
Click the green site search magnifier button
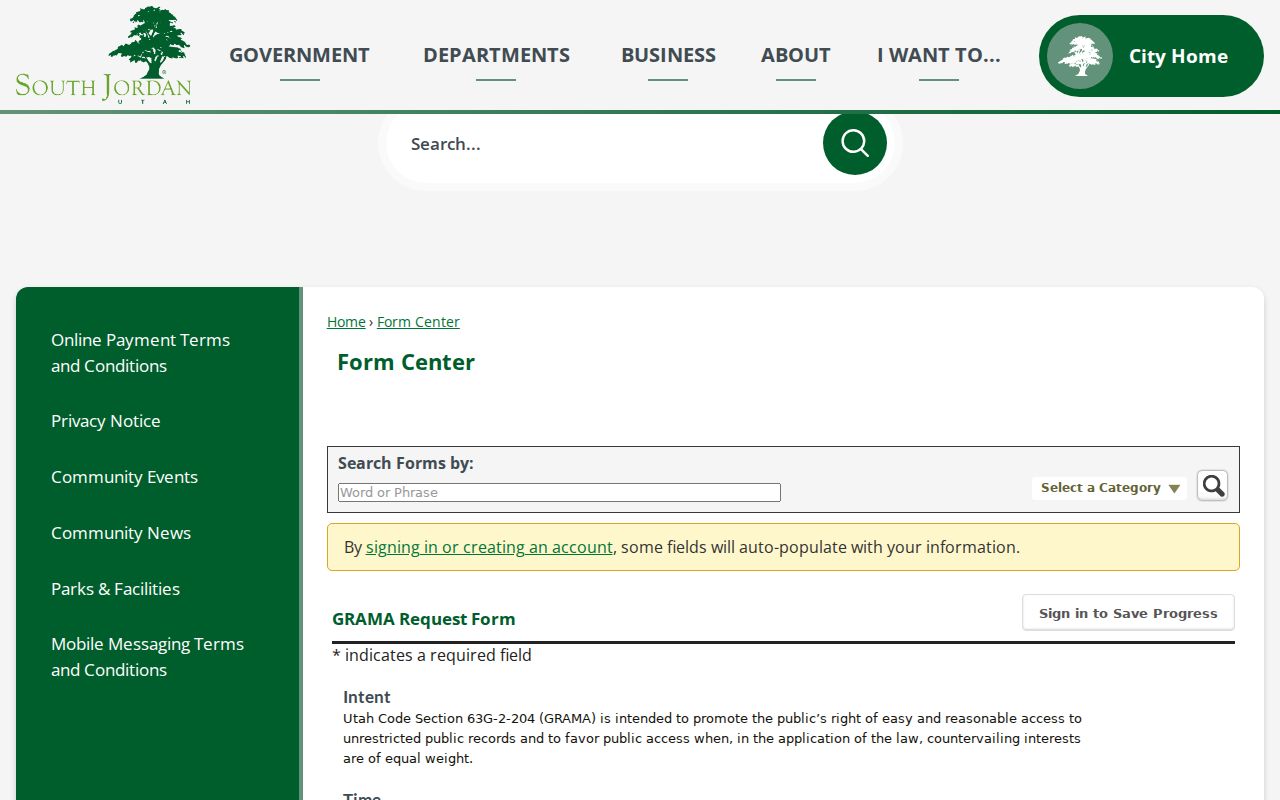(x=855, y=143)
